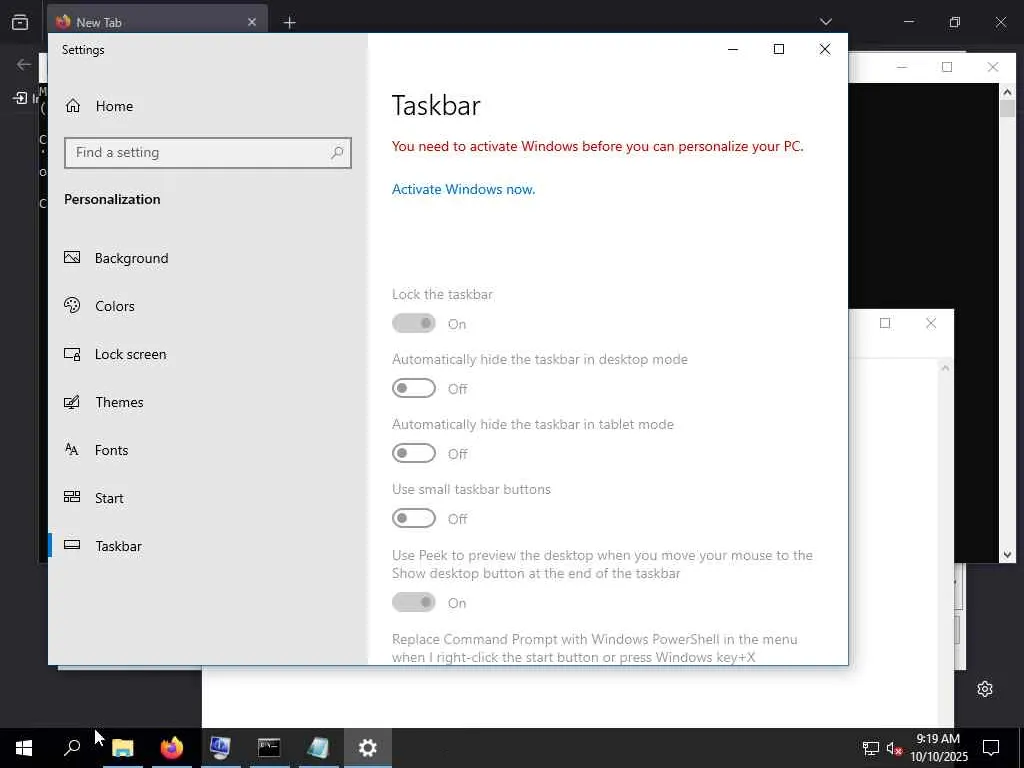Toggle Use small taskbar buttons switch
The height and width of the screenshot is (768, 1024).
pos(413,518)
